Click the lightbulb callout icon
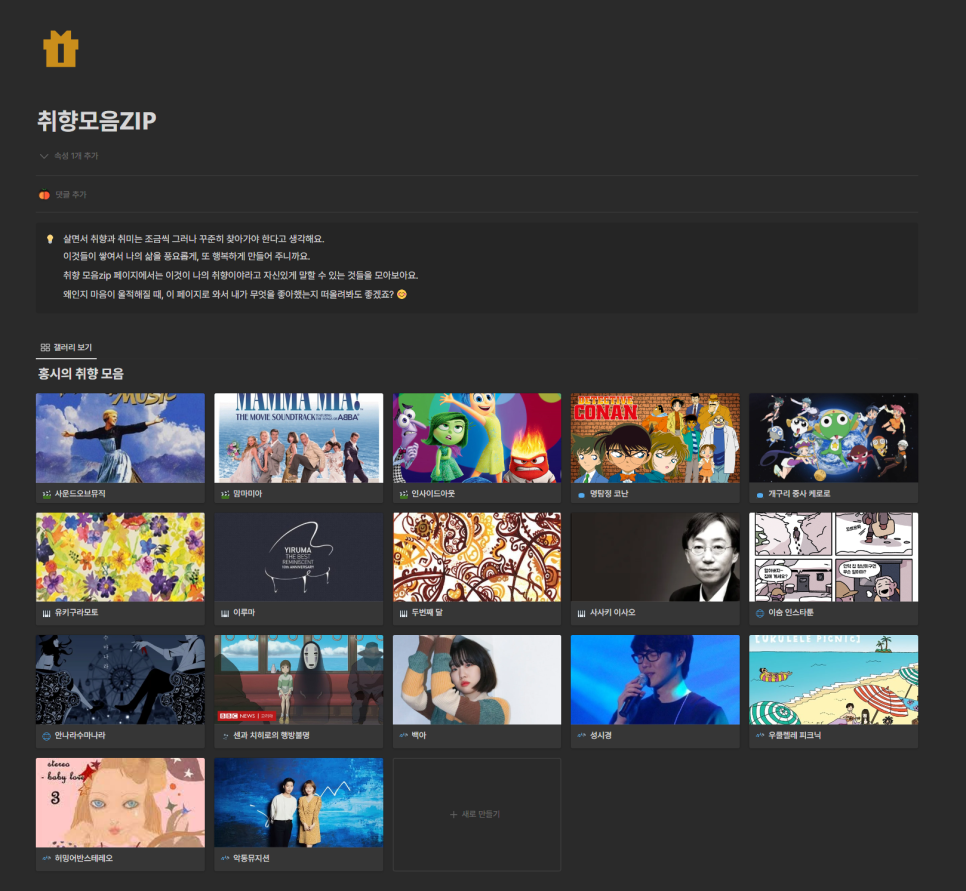This screenshot has width=966, height=891. pos(50,239)
